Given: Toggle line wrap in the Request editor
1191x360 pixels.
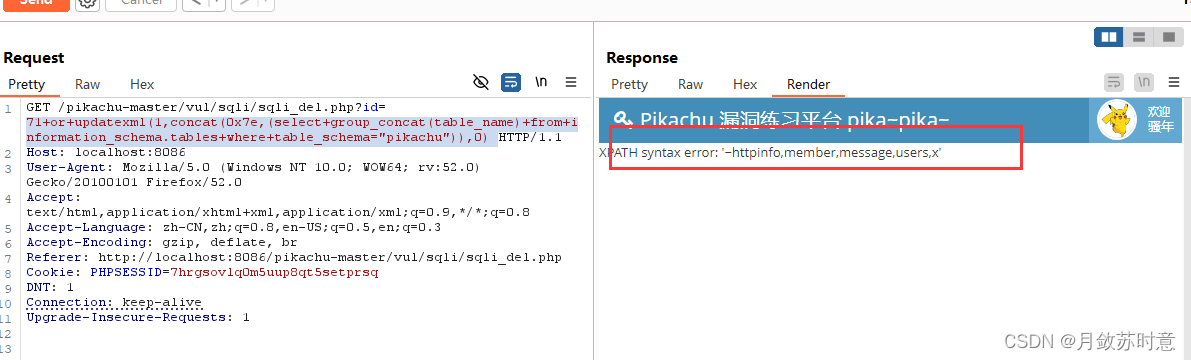Looking at the screenshot, I should pos(511,82).
